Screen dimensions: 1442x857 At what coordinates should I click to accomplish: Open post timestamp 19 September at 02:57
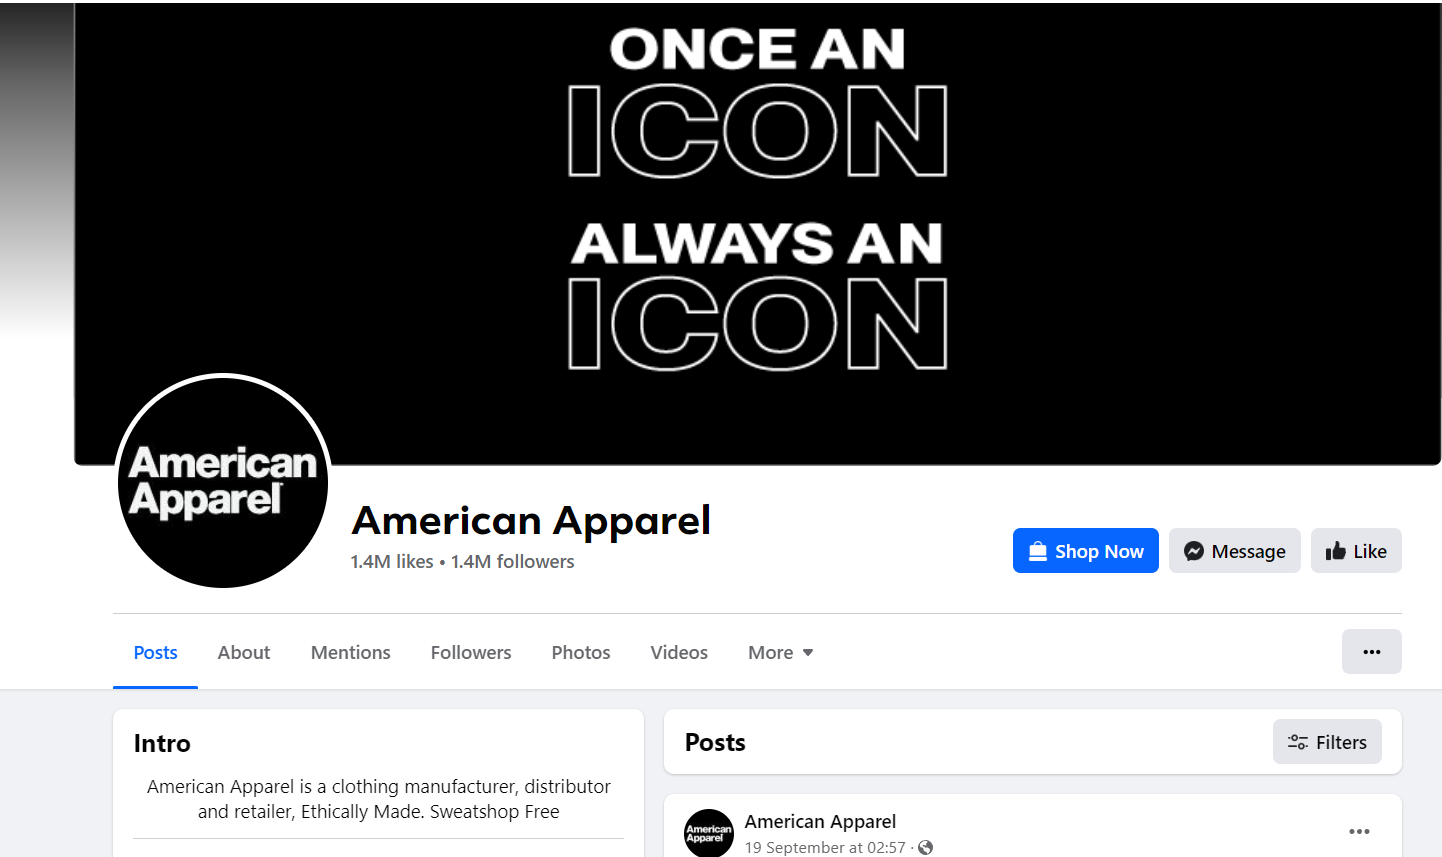[x=825, y=847]
